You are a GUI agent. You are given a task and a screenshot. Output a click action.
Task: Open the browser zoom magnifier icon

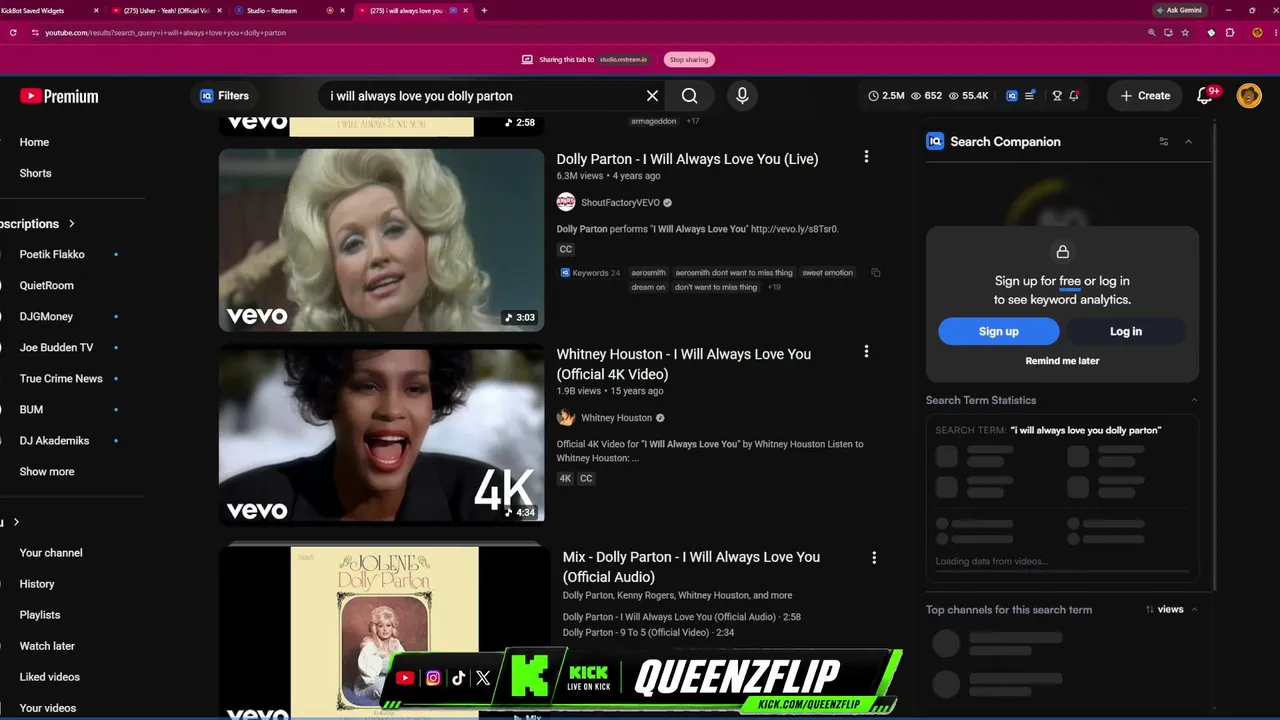(1152, 33)
